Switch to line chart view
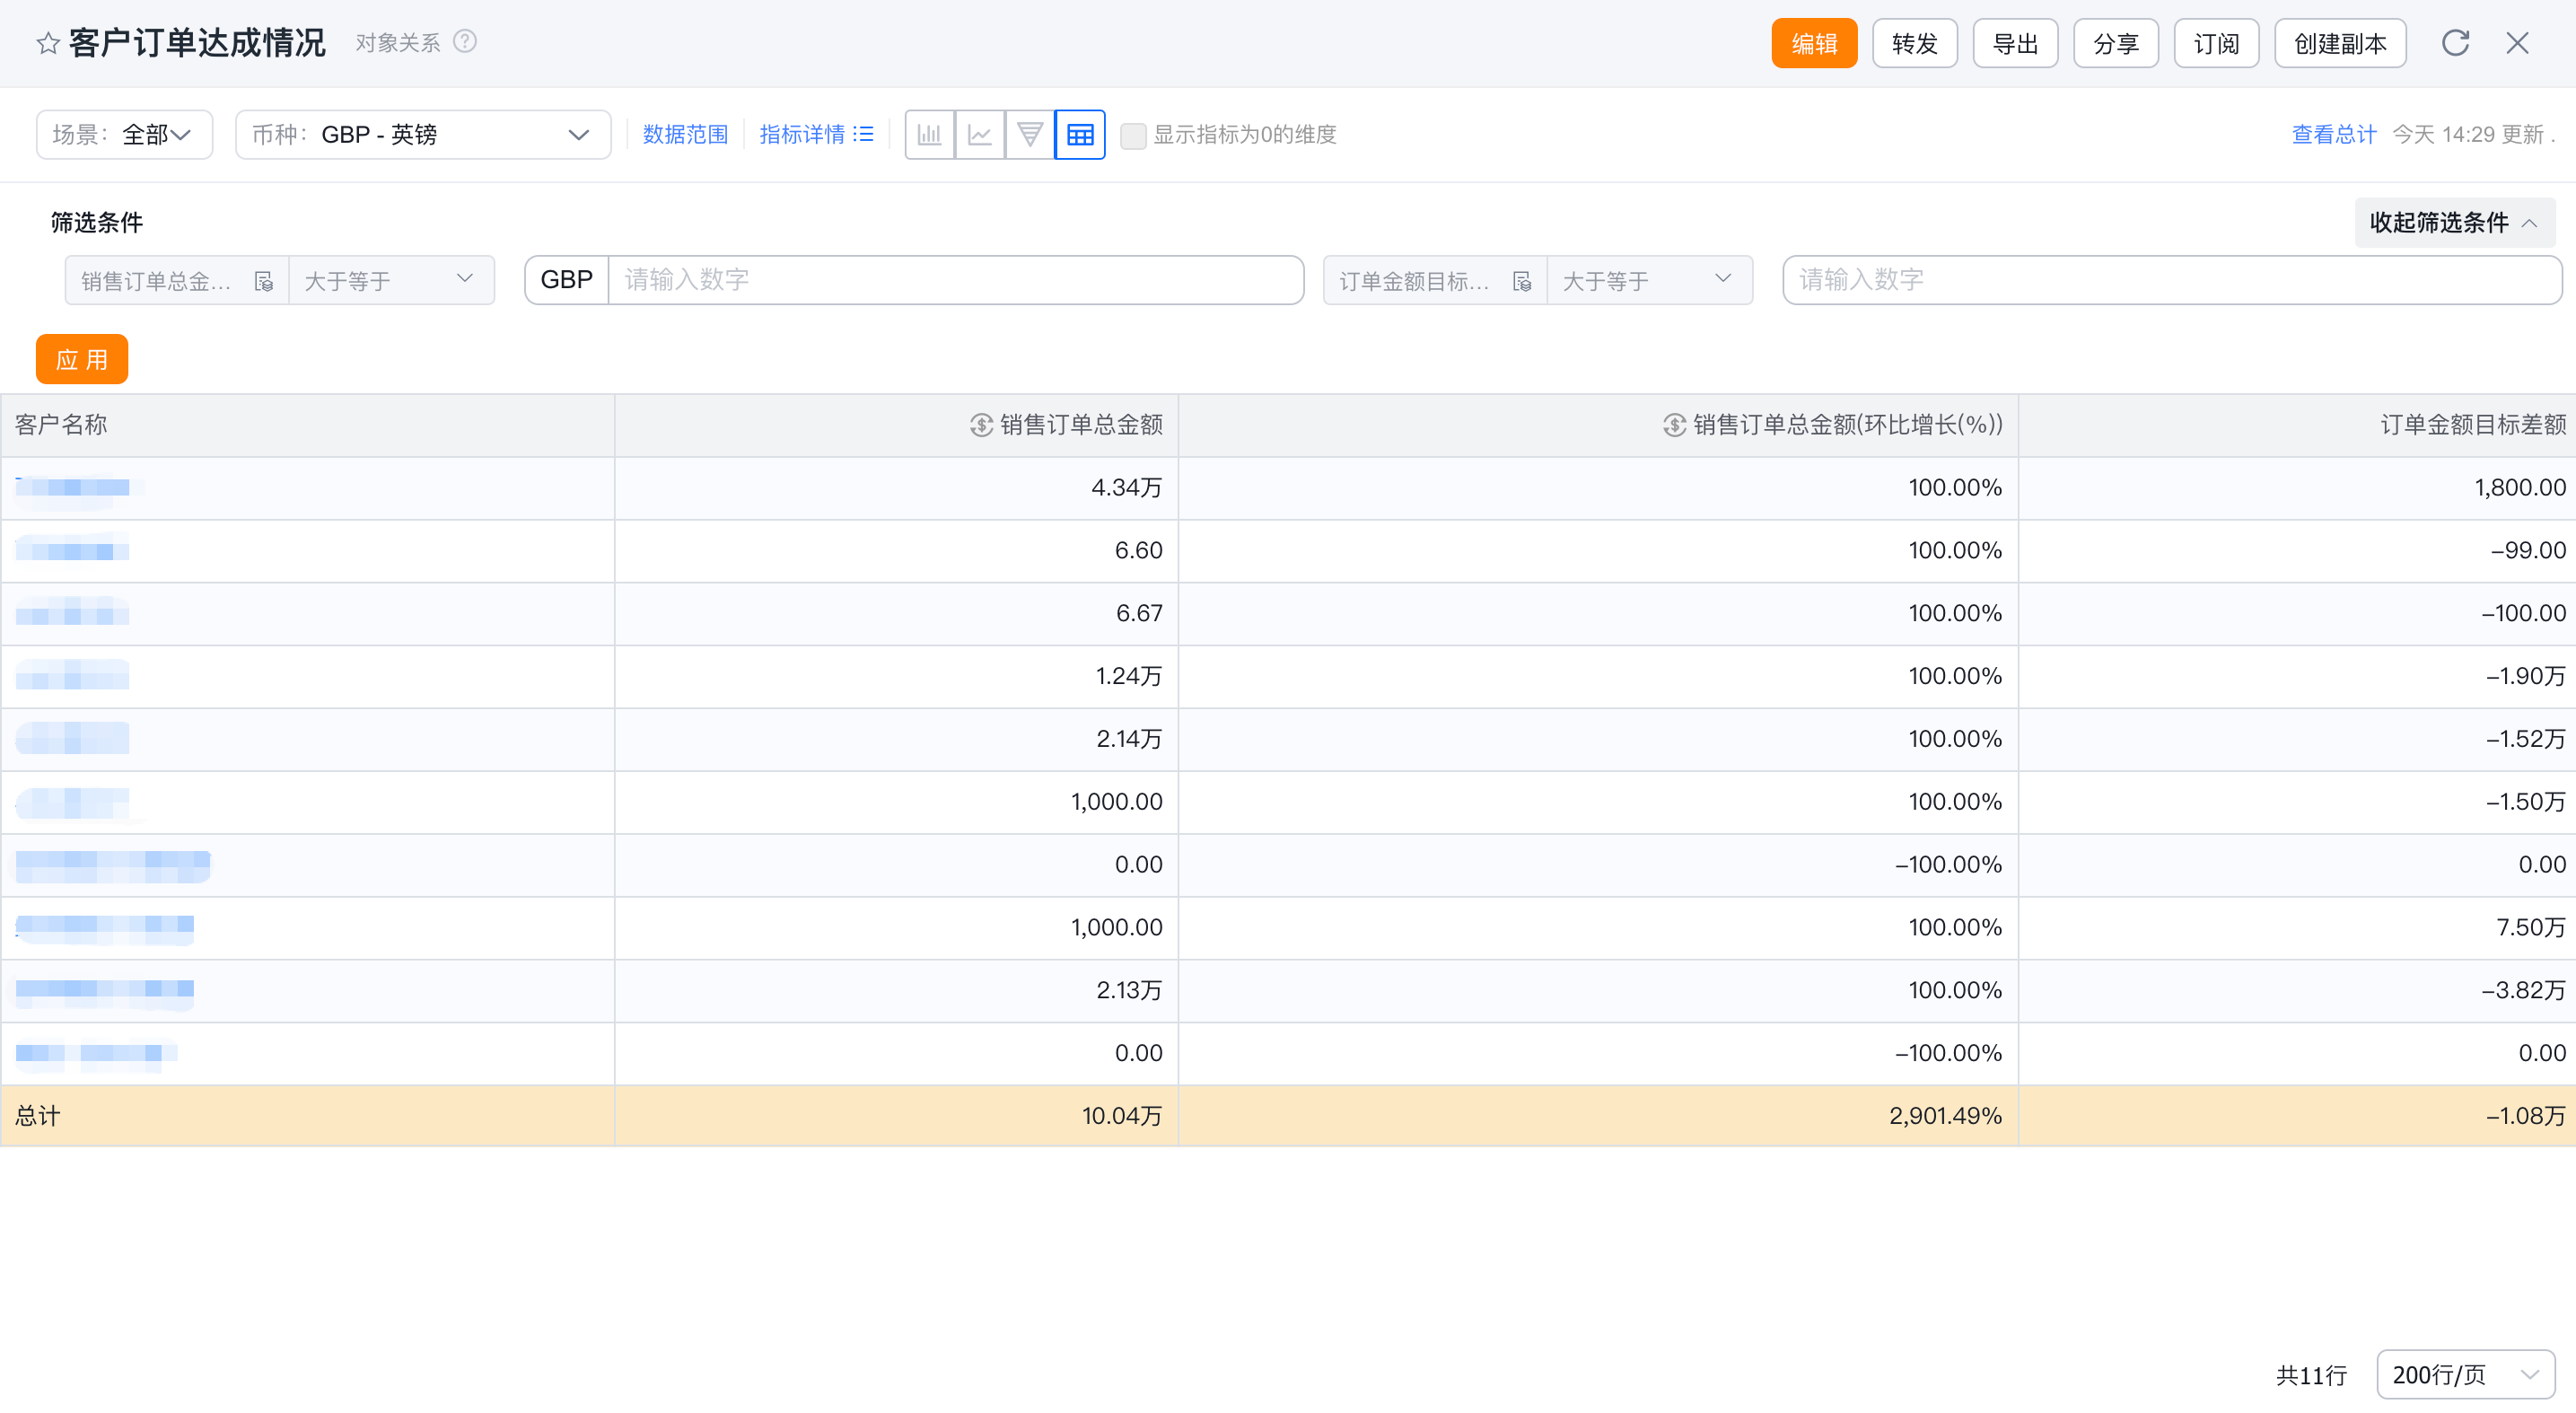Viewport: 2576px width, 1413px height. (979, 135)
